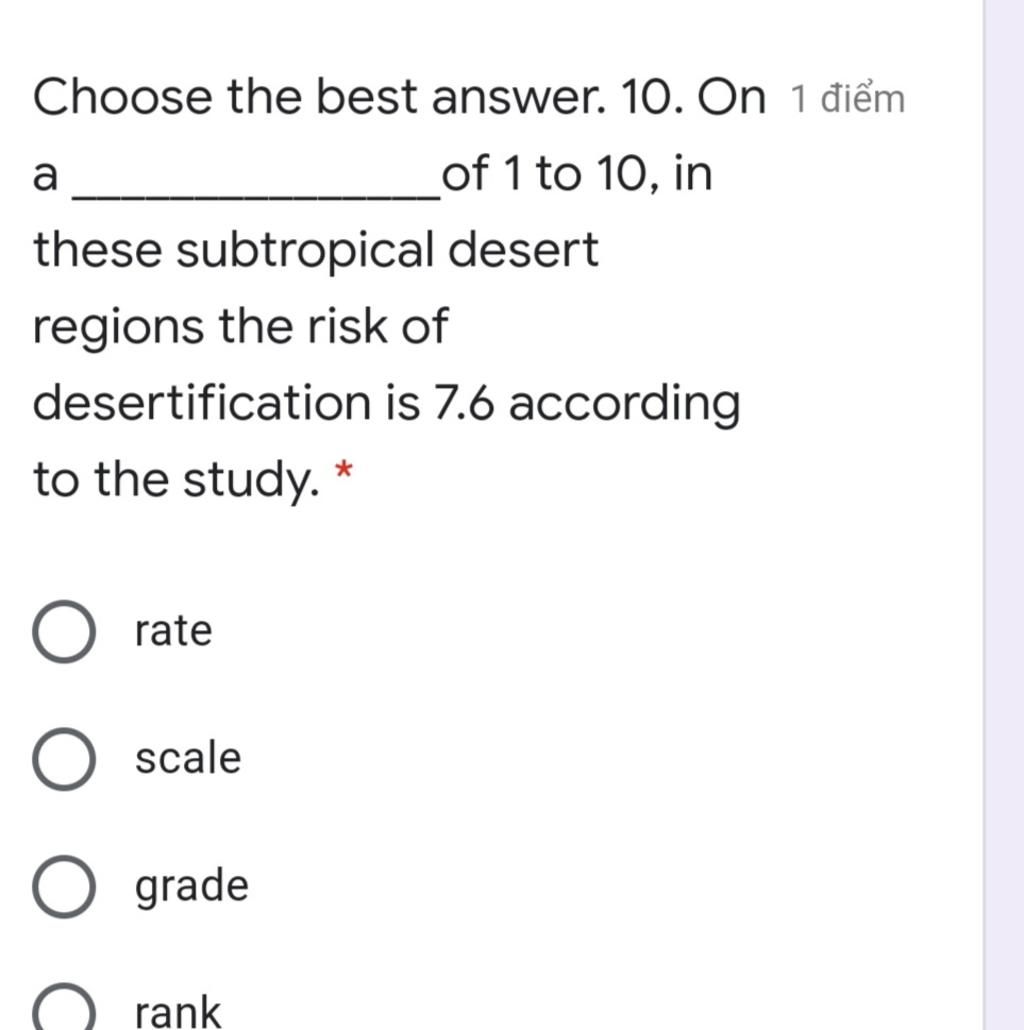Click the "scale" option label text
This screenshot has width=1024, height=1030.
coord(188,758)
